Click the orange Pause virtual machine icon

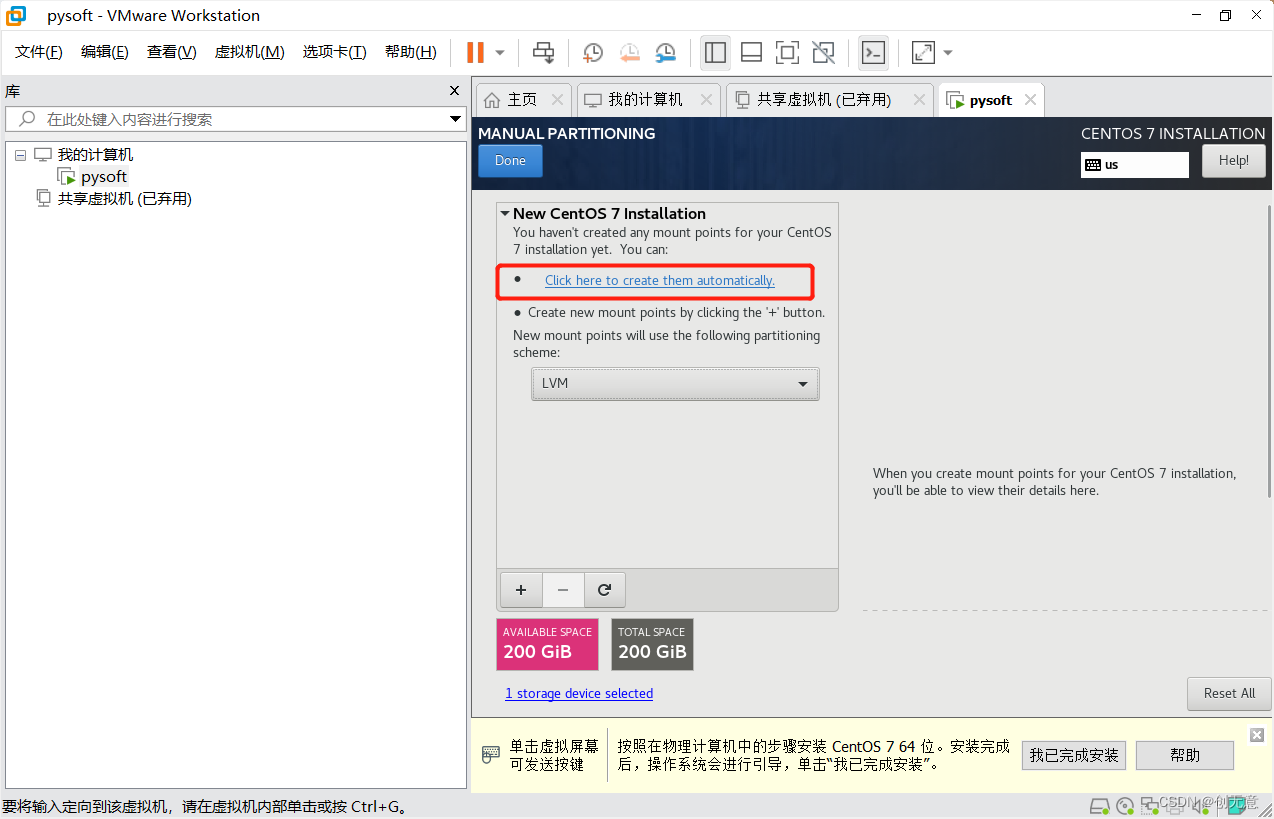[x=476, y=52]
